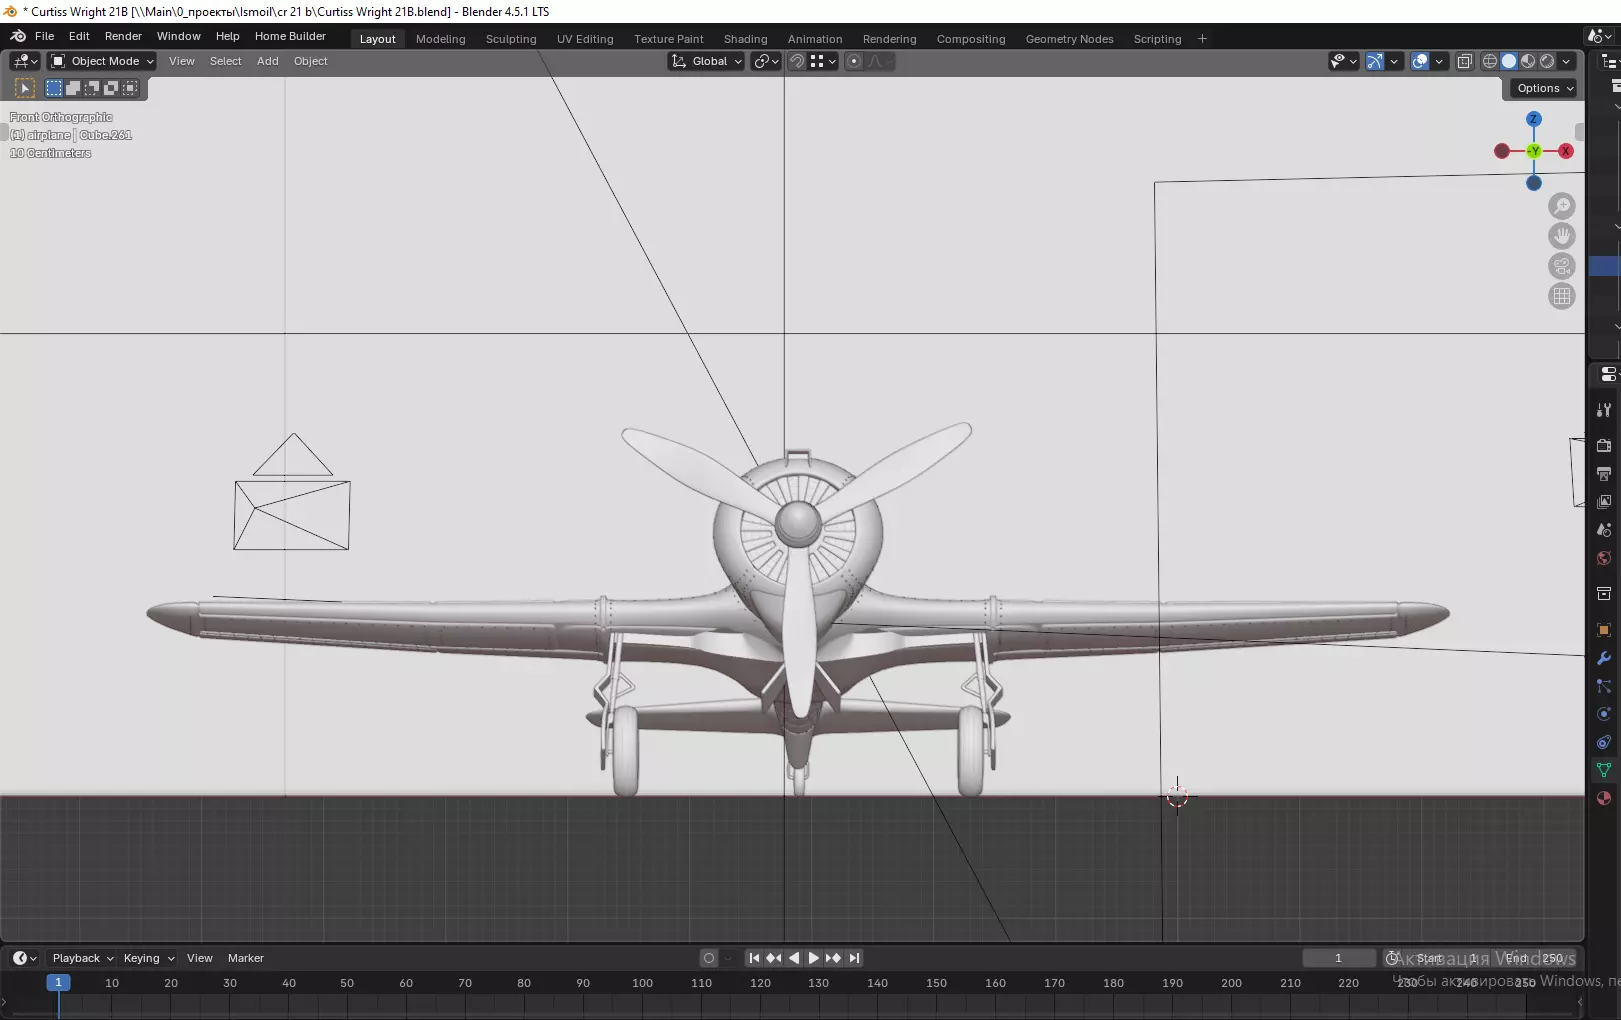Viewport: 1621px width, 1020px height.
Task: Jump to the first frame
Action: click(x=754, y=958)
